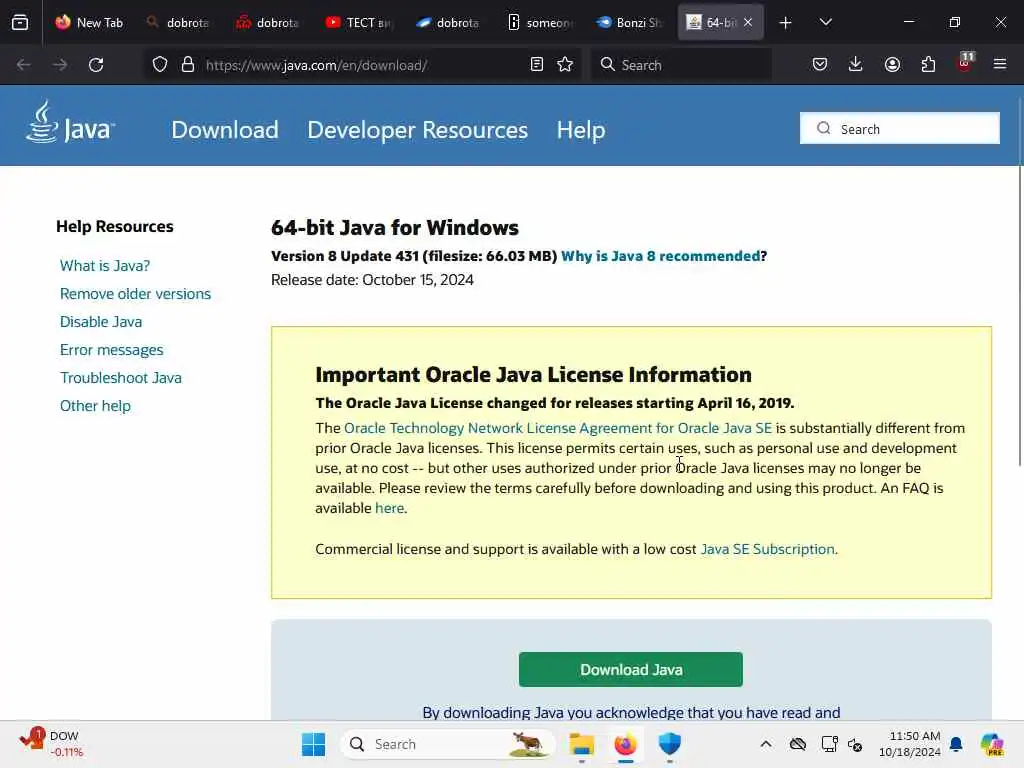Close the 64-bit Java tab
Image resolution: width=1024 pixels, height=768 pixels.
coord(748,23)
